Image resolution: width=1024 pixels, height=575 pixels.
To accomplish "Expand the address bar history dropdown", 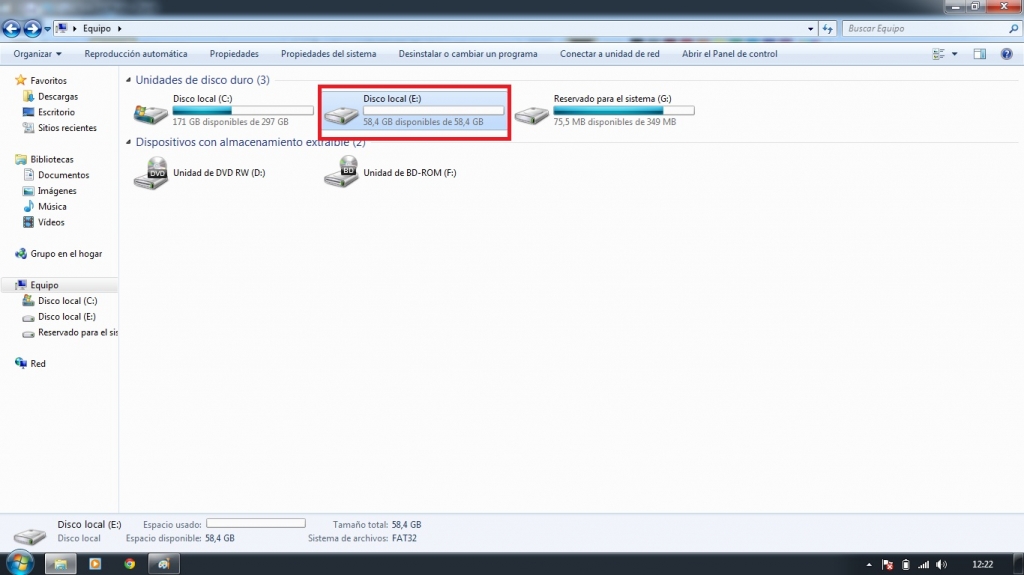I will click(812, 29).
